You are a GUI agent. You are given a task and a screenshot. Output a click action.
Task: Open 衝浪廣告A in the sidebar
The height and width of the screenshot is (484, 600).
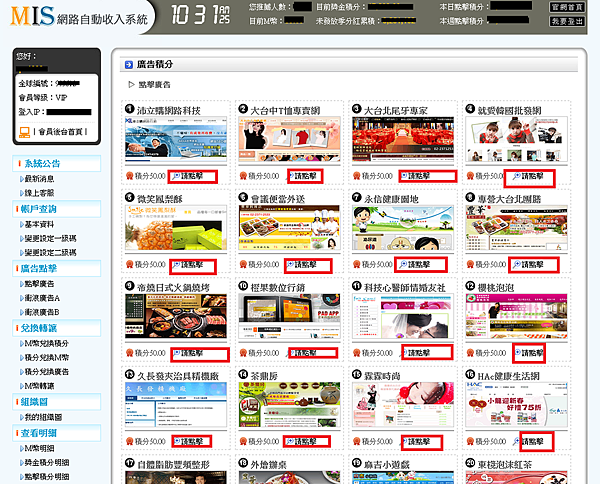coord(42,298)
